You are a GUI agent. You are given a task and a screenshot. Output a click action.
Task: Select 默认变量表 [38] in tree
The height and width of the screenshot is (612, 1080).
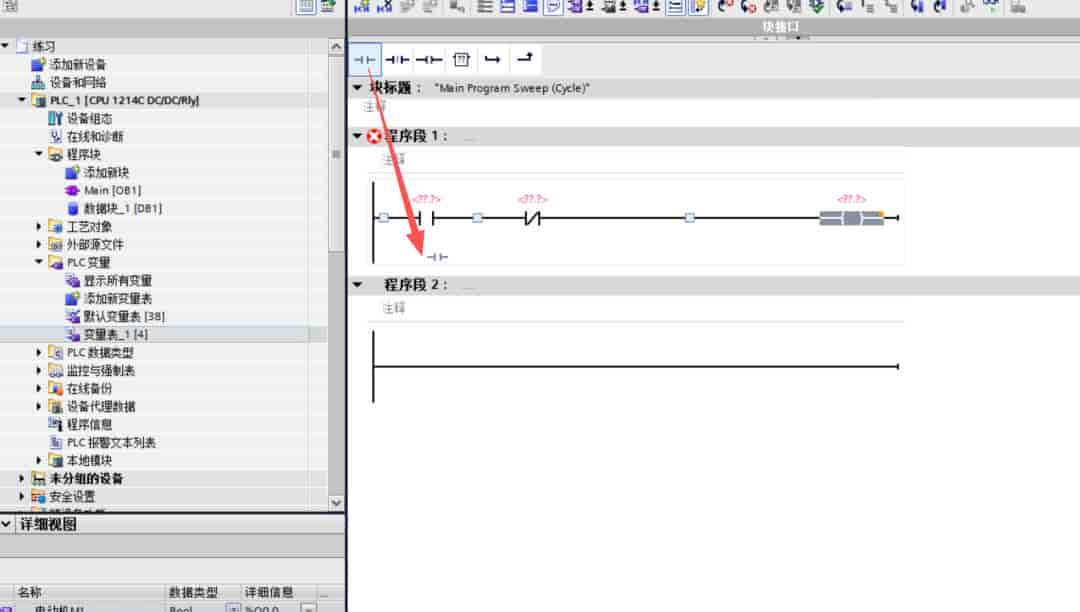pos(124,316)
